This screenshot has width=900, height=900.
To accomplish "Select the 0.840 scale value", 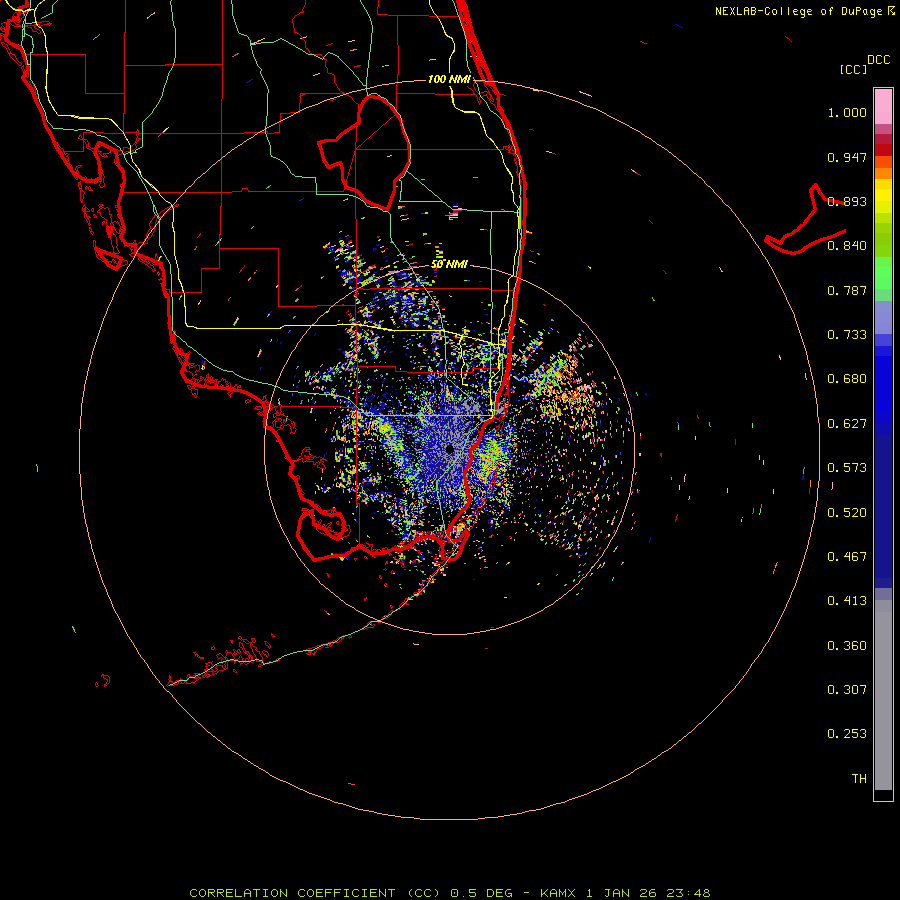I will [847, 246].
